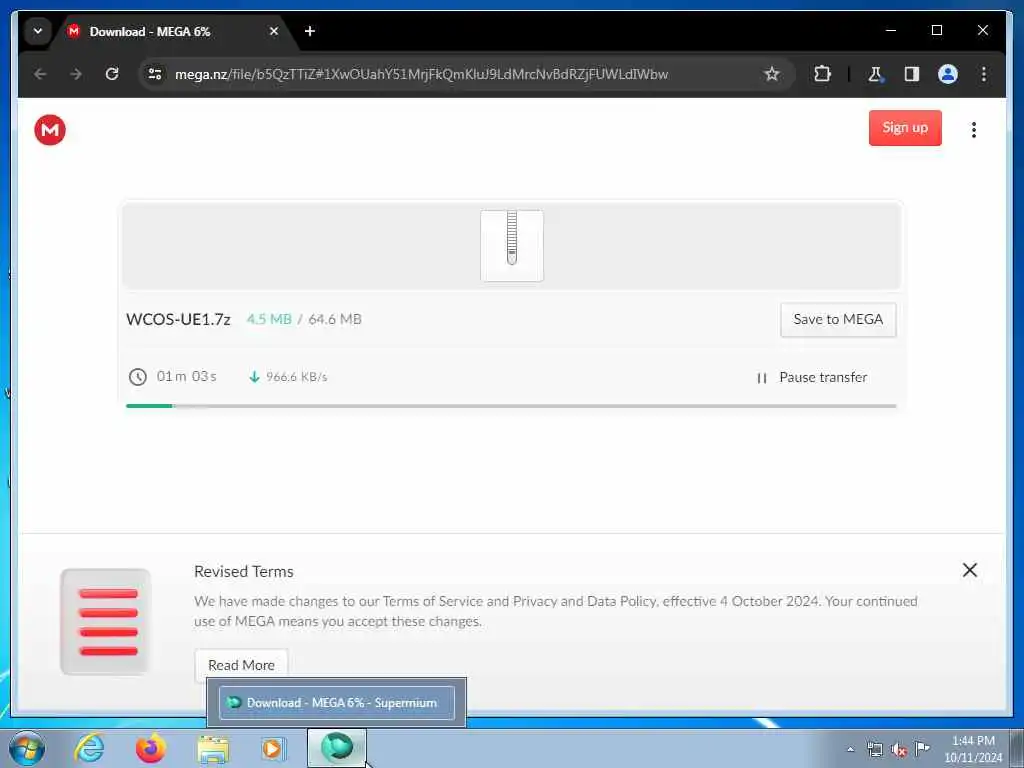
Task: Click the archive file thumbnail
Action: (x=512, y=246)
